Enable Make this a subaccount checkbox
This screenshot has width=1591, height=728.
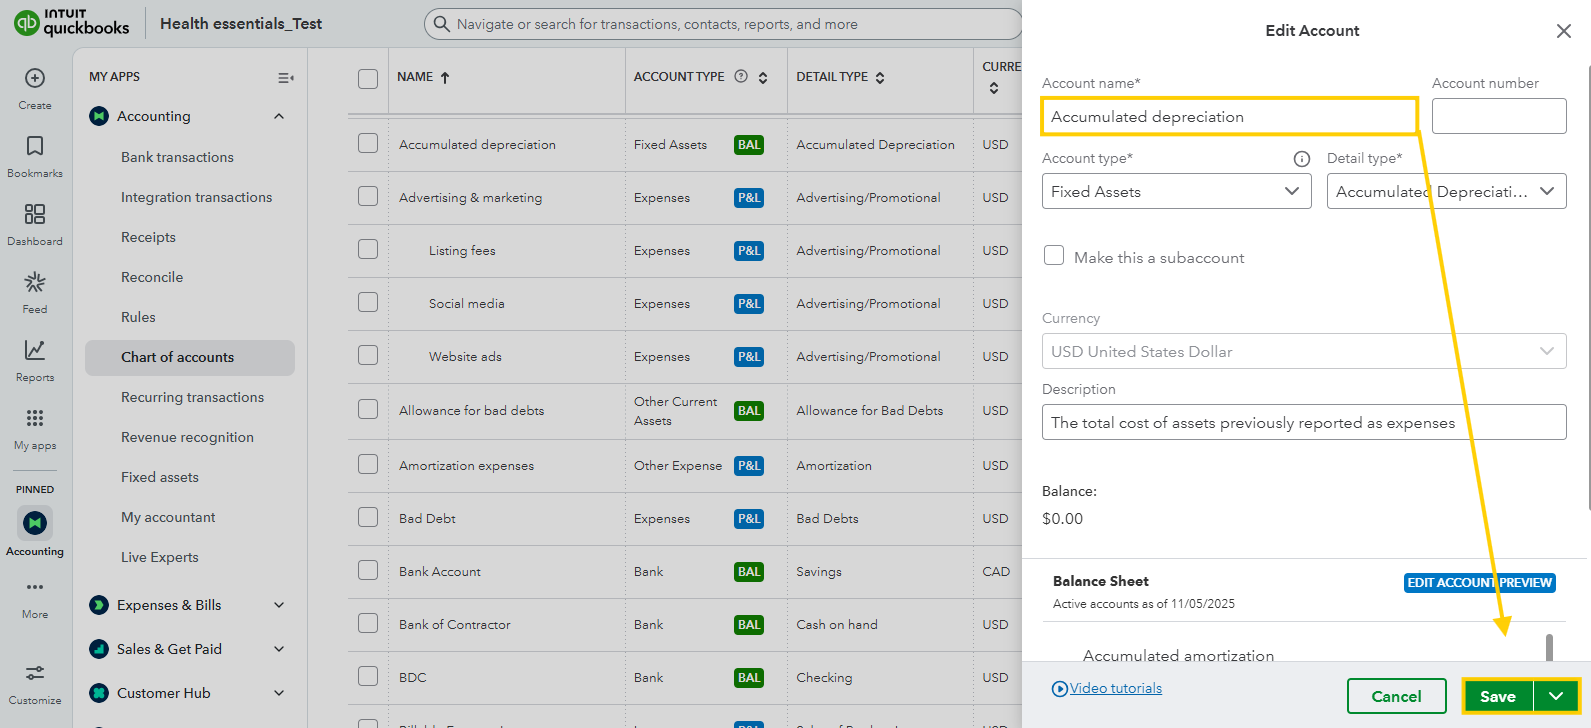pos(1054,256)
